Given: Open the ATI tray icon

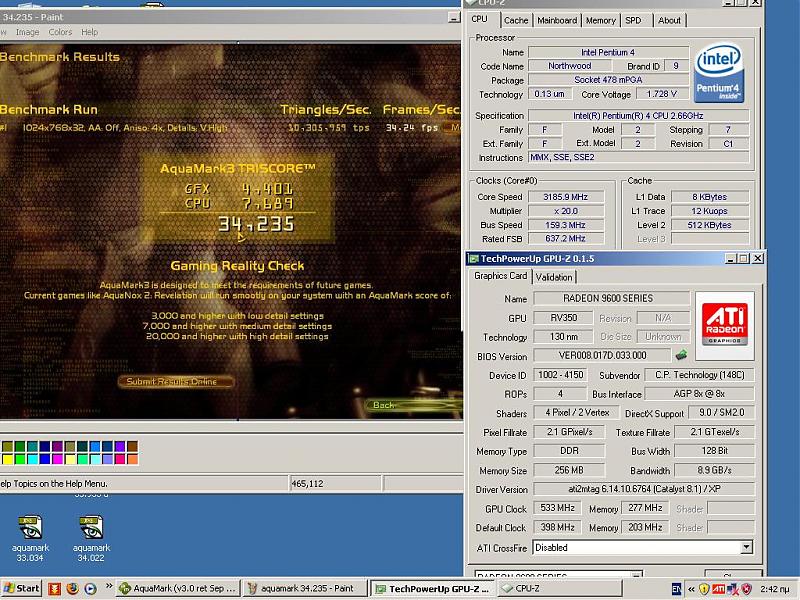Looking at the screenshot, I should [718, 589].
